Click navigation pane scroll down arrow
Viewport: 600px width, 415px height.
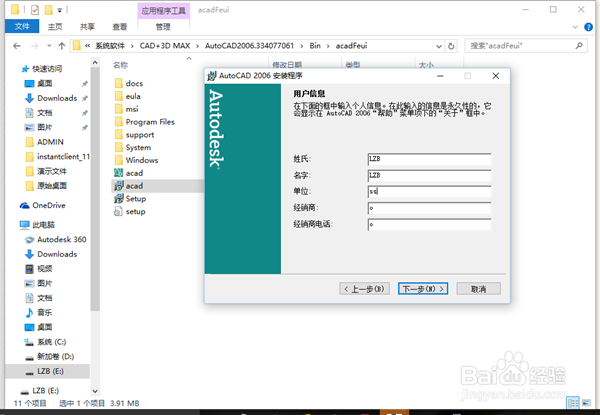pos(95,391)
